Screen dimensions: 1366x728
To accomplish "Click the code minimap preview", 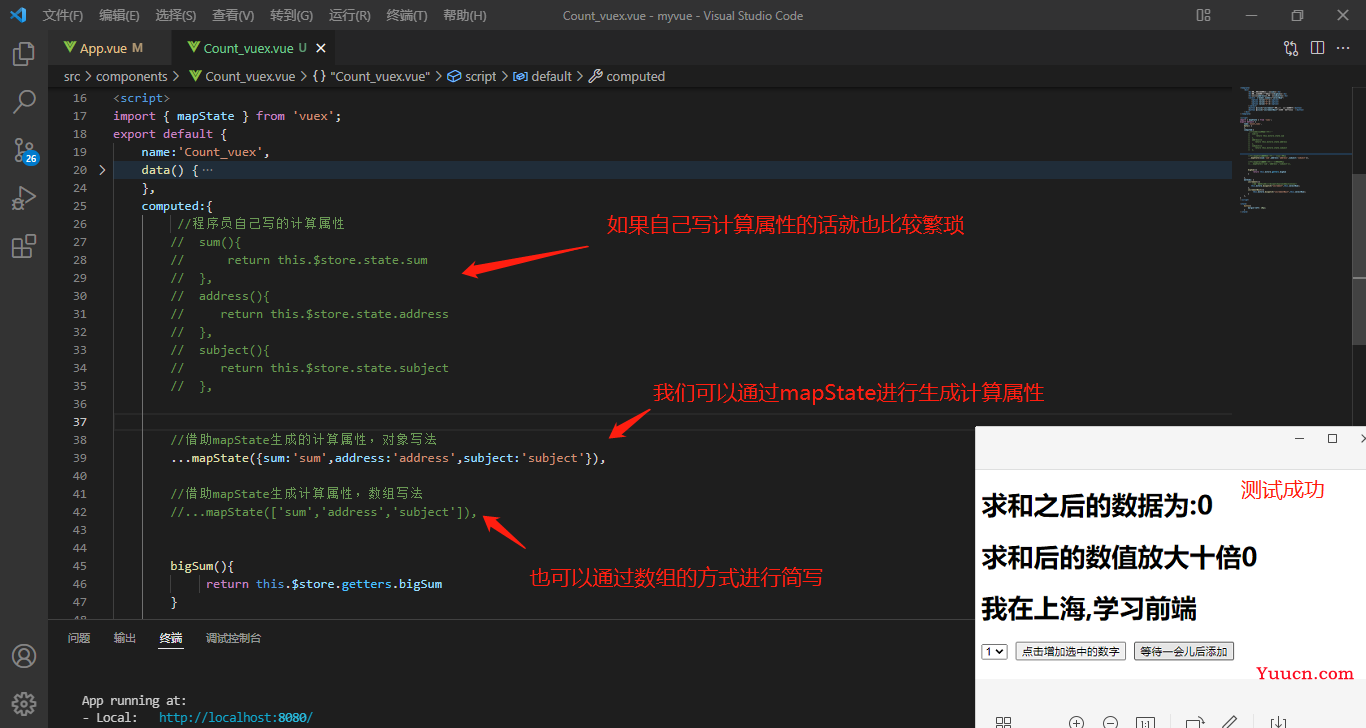I will point(1295,150).
